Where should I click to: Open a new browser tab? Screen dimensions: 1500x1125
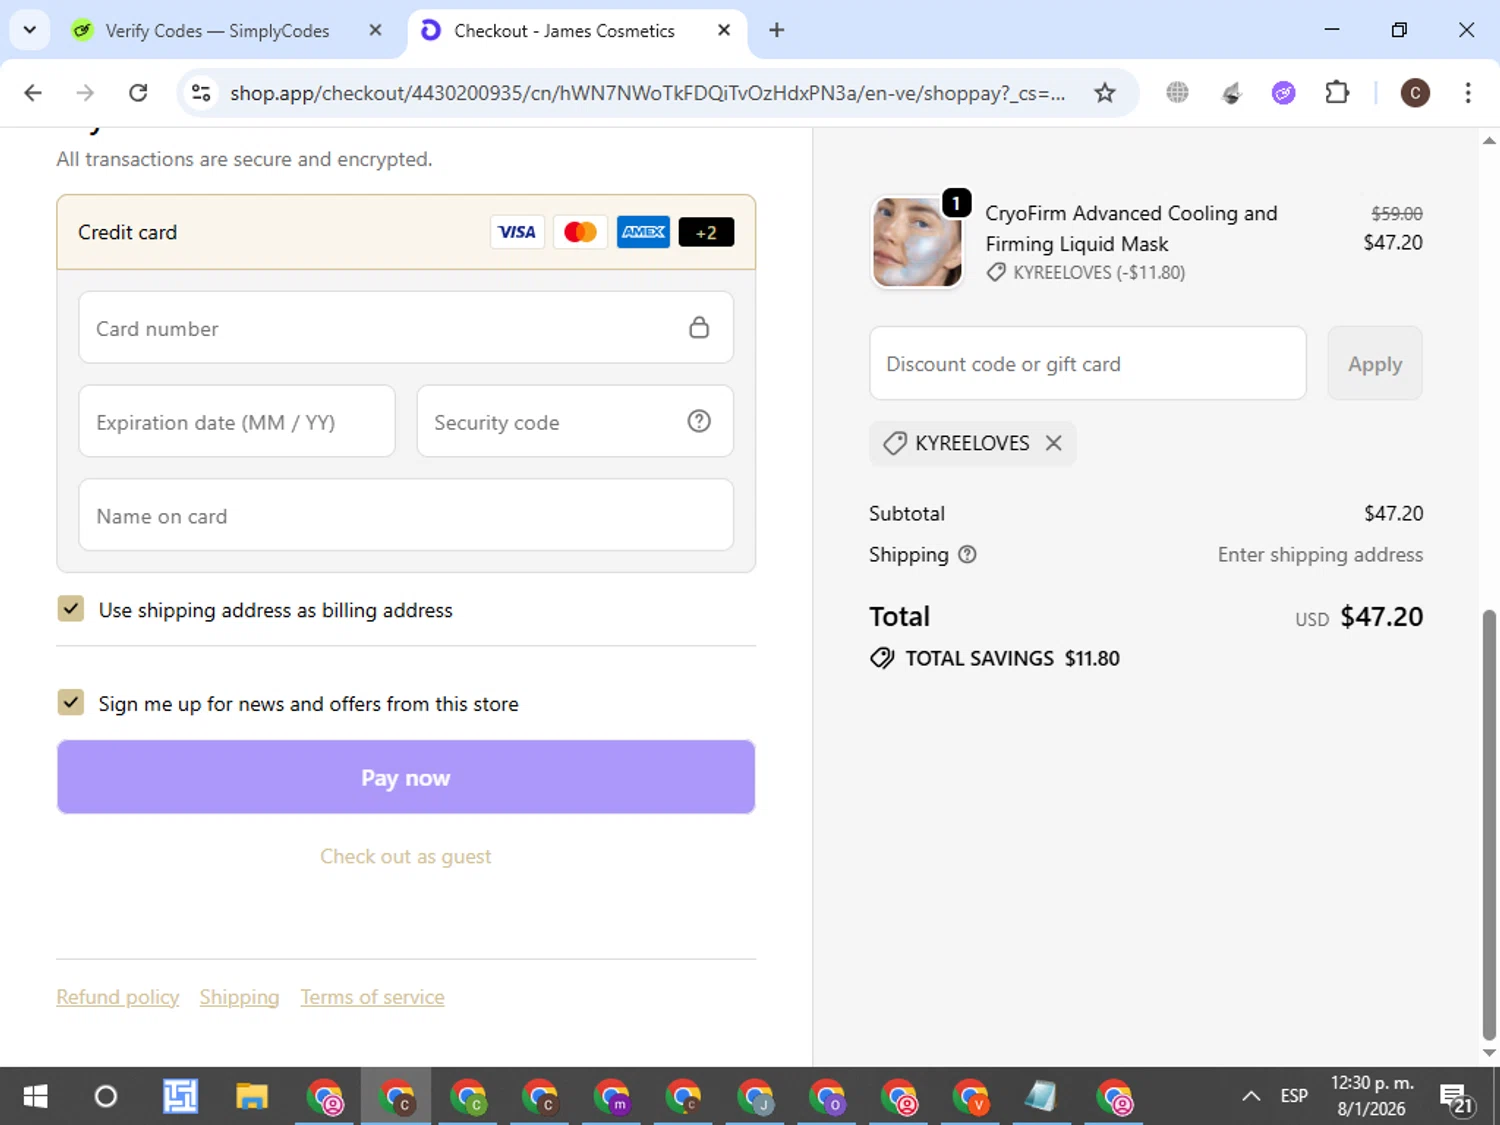(777, 30)
